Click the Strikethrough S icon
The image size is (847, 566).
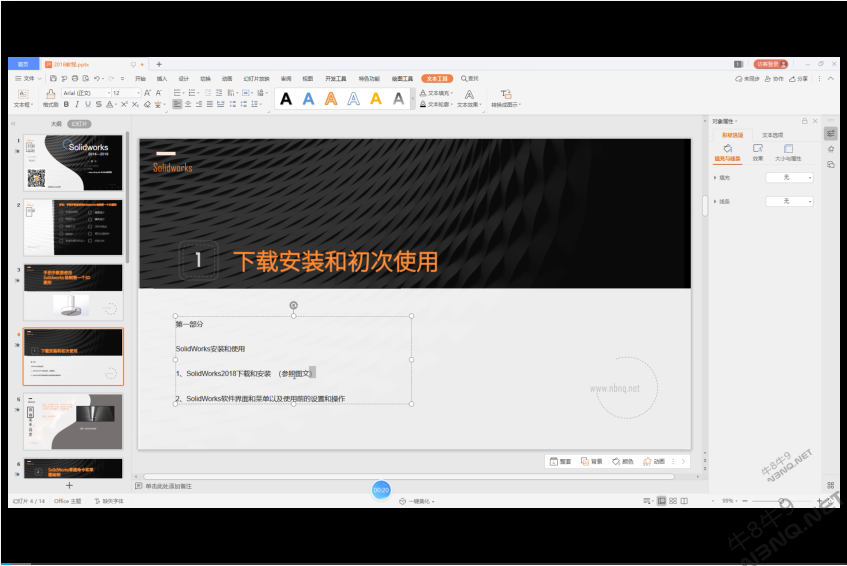point(98,104)
